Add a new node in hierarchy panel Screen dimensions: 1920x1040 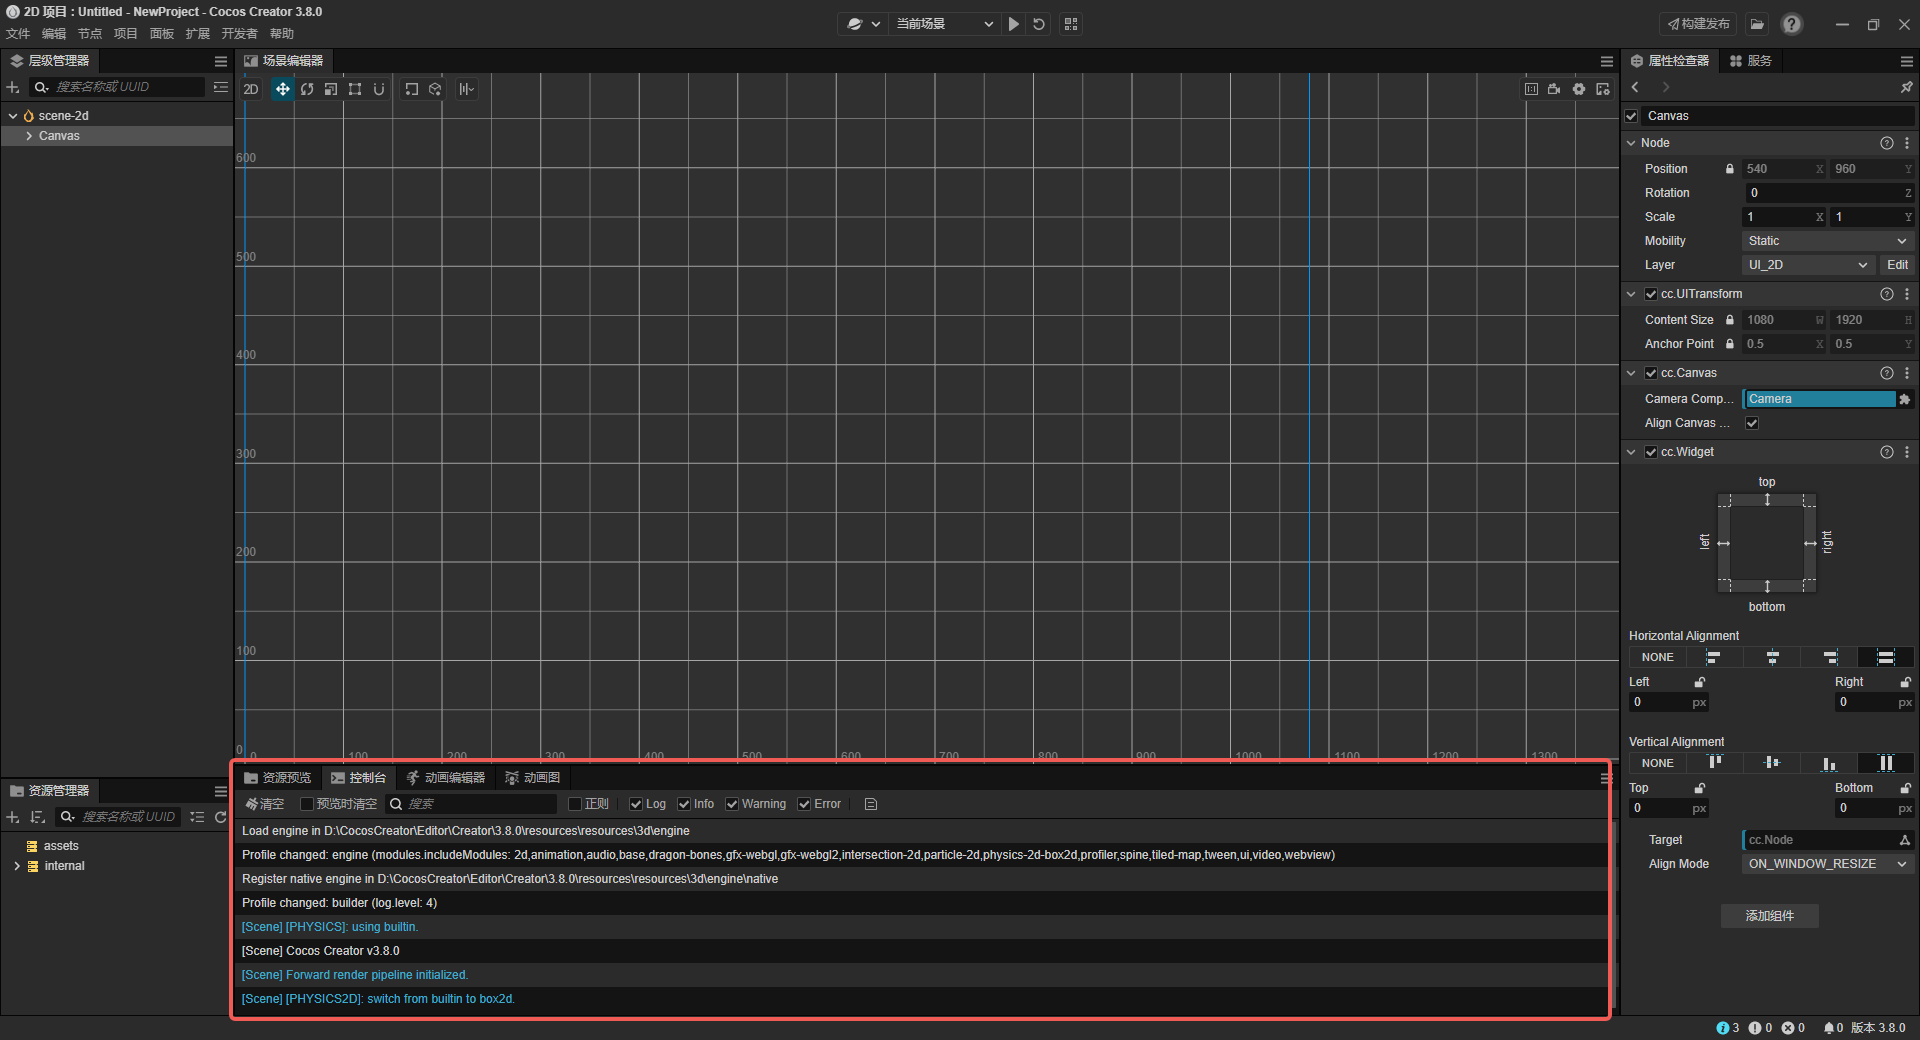pos(13,87)
